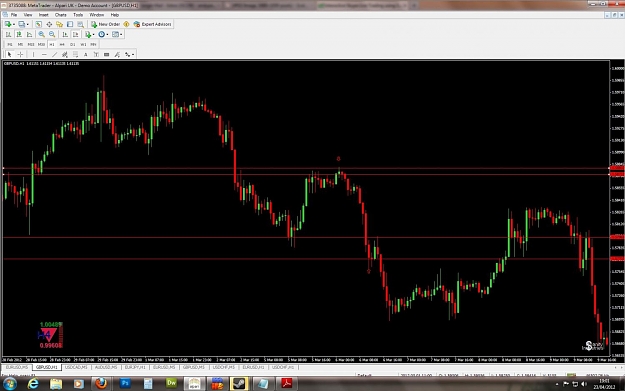Select the H4 timeframe
The height and width of the screenshot is (391, 625).
[62, 44]
